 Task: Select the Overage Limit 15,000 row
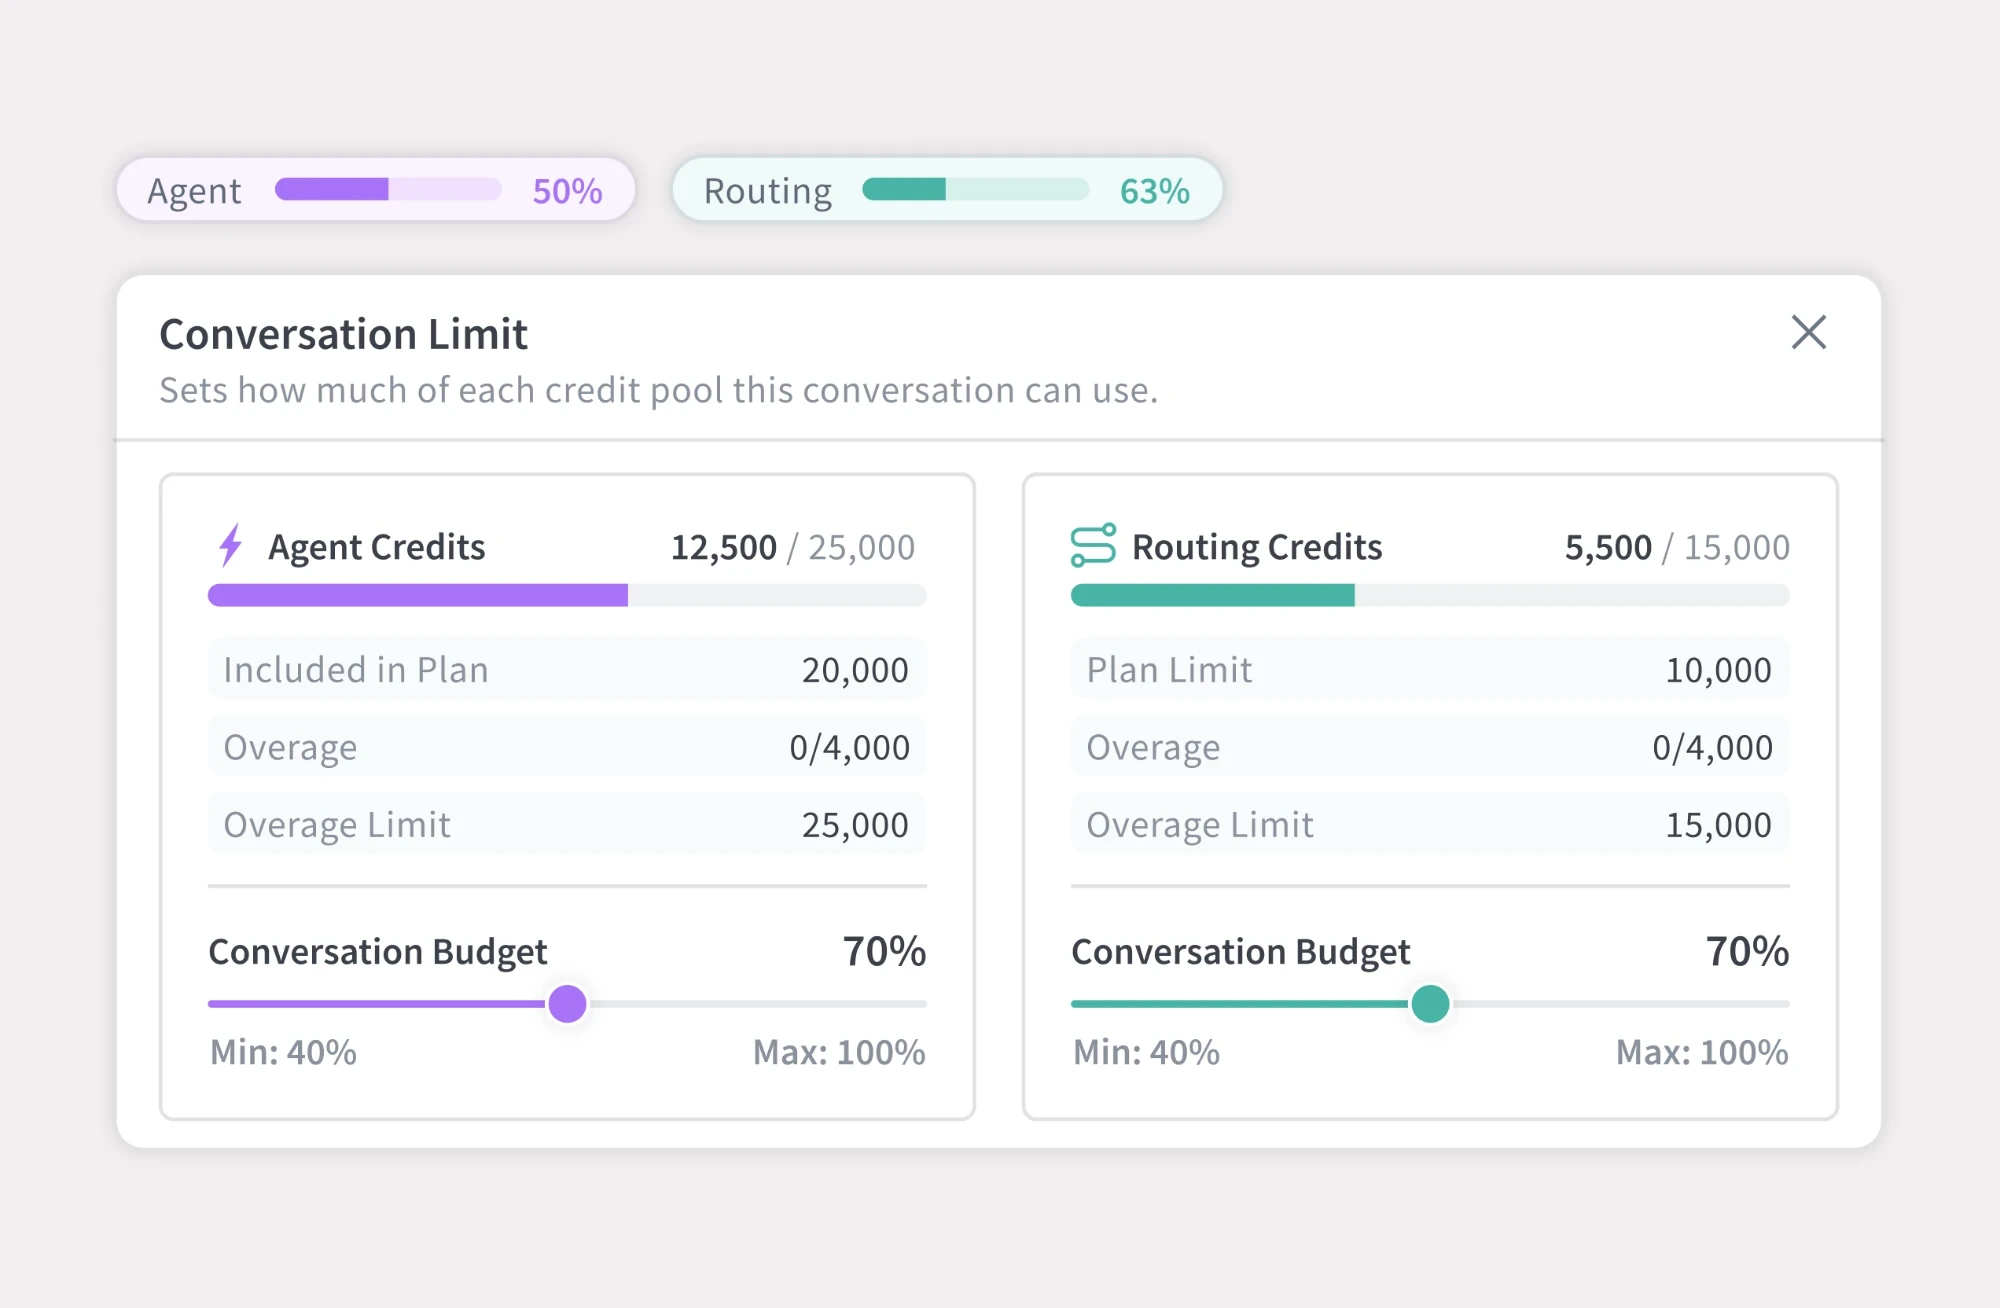(x=1430, y=824)
